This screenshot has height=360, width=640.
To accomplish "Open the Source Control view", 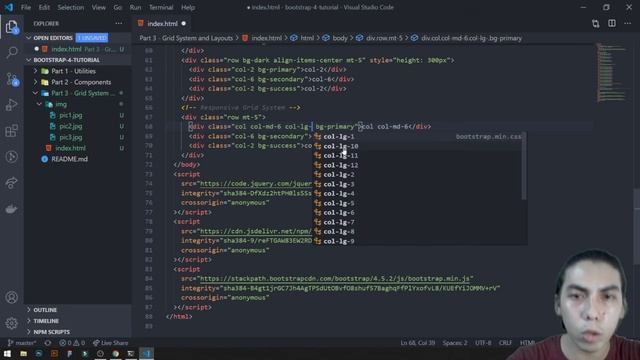I will click(x=12, y=78).
